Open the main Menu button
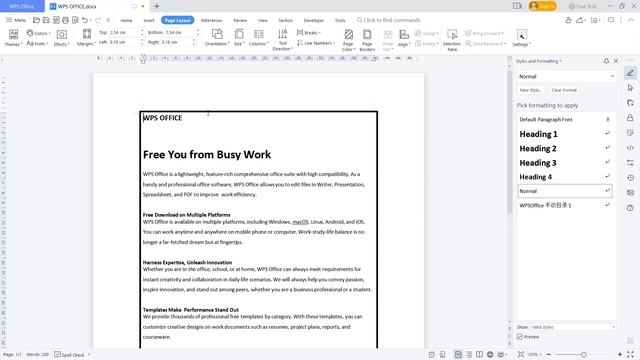The image size is (640, 360). 16,20
